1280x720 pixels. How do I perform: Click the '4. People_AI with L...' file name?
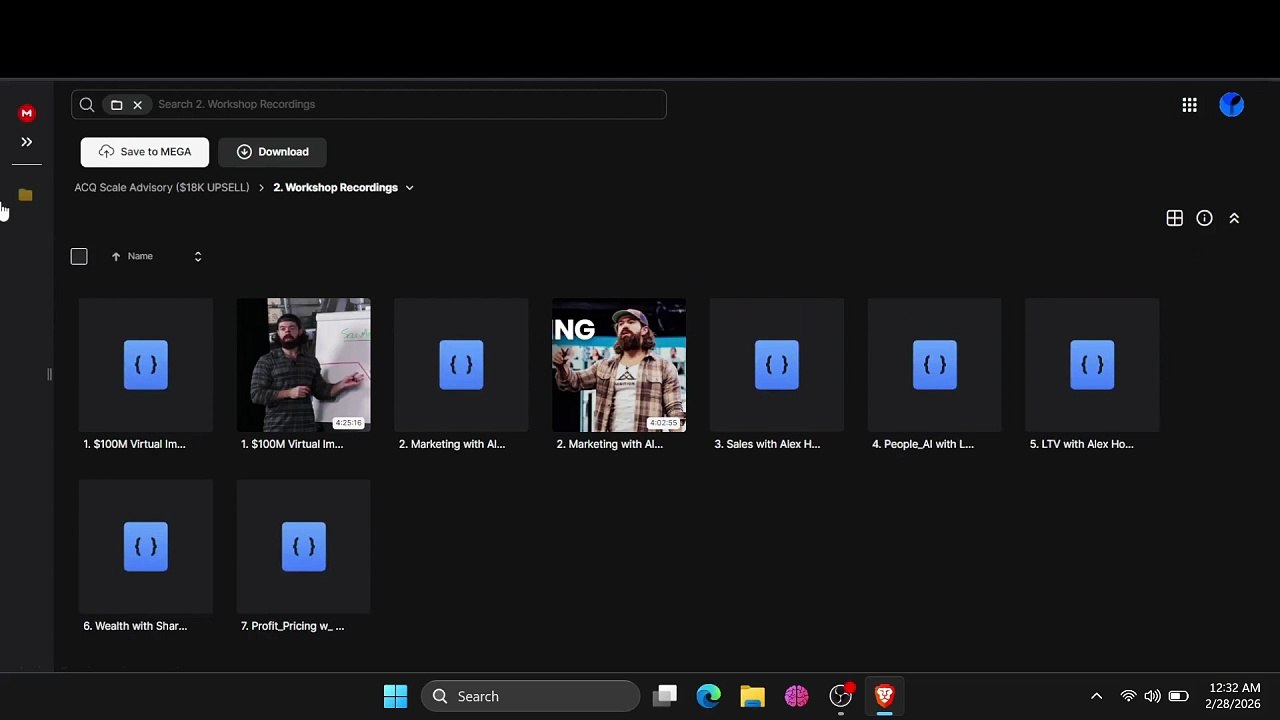[923, 444]
